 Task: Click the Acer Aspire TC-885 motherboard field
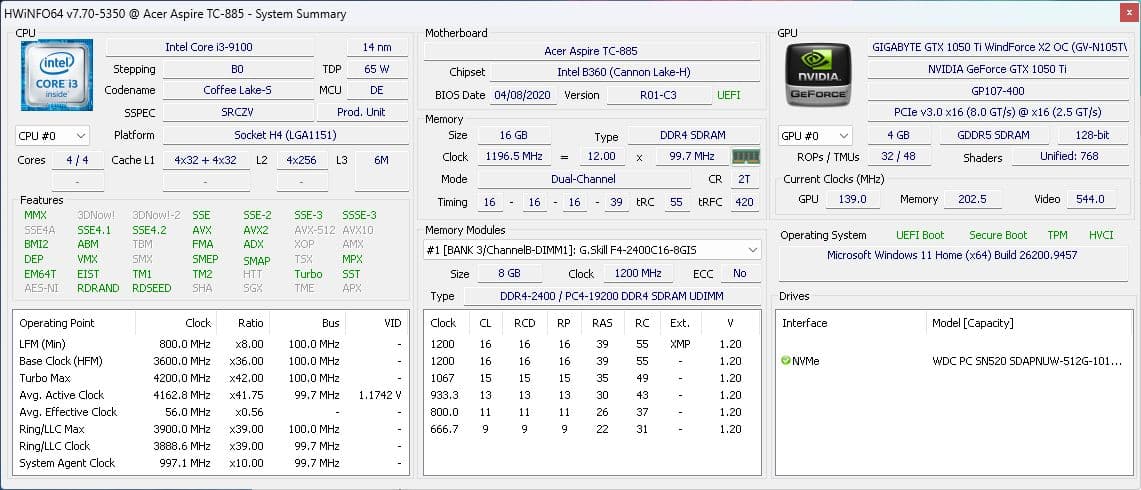pos(591,52)
